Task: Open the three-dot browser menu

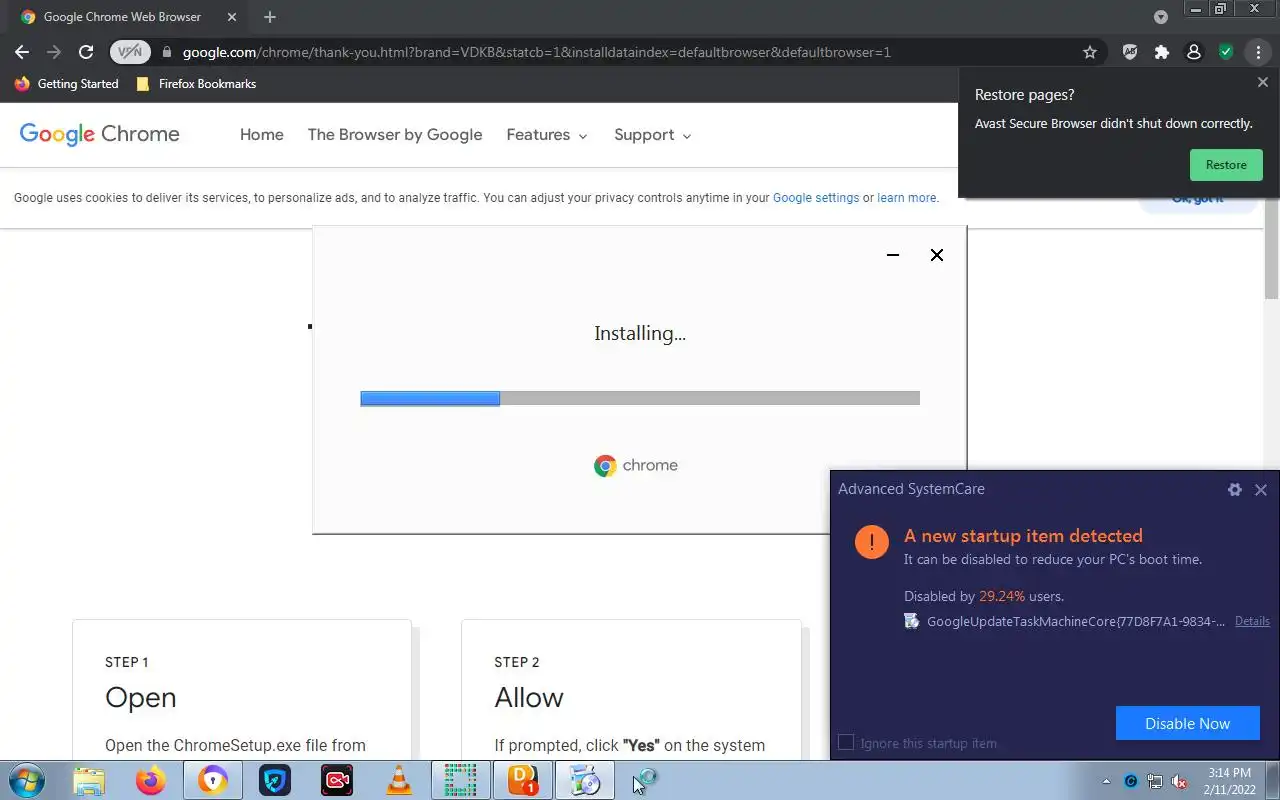Action: pos(1258,52)
